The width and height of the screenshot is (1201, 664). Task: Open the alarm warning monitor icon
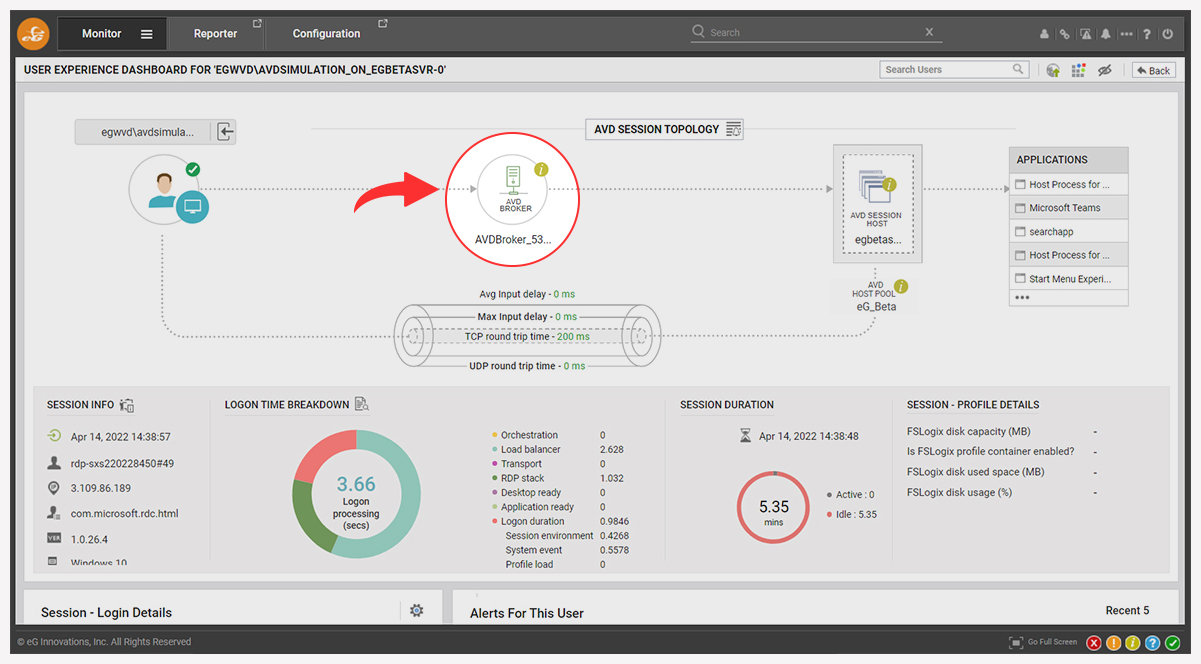(1086, 34)
